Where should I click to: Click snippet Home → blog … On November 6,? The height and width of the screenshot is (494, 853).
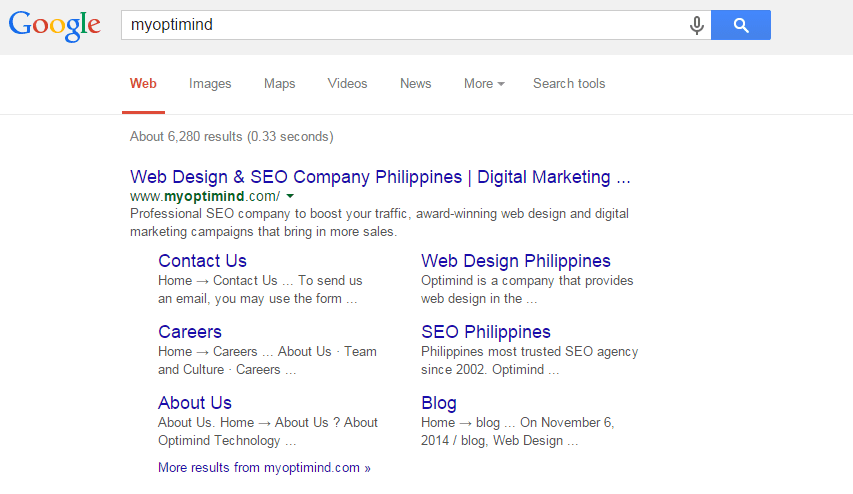[517, 431]
